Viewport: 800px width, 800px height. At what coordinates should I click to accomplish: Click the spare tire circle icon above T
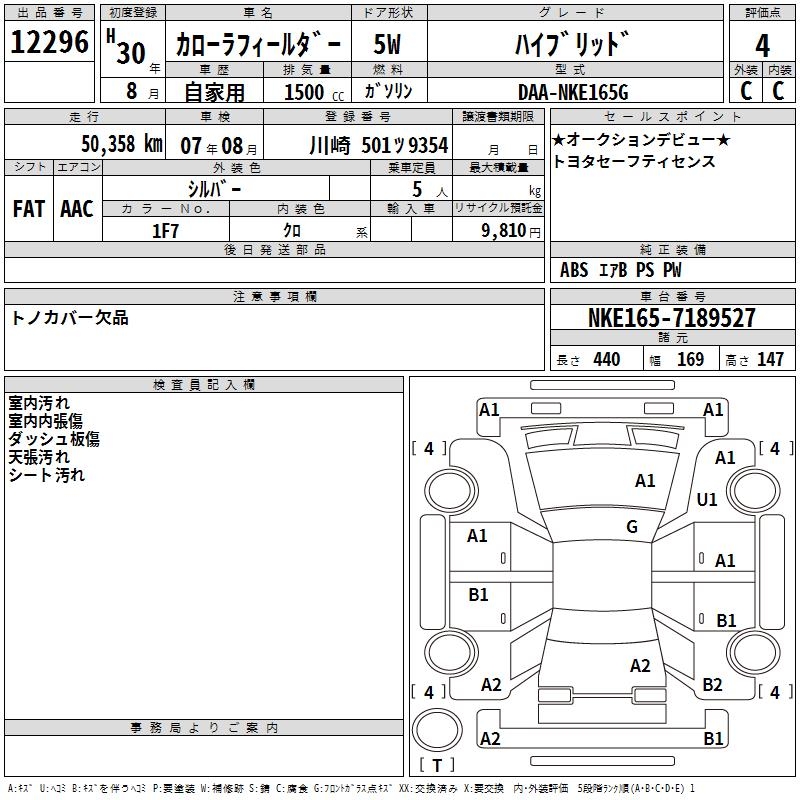(x=437, y=730)
